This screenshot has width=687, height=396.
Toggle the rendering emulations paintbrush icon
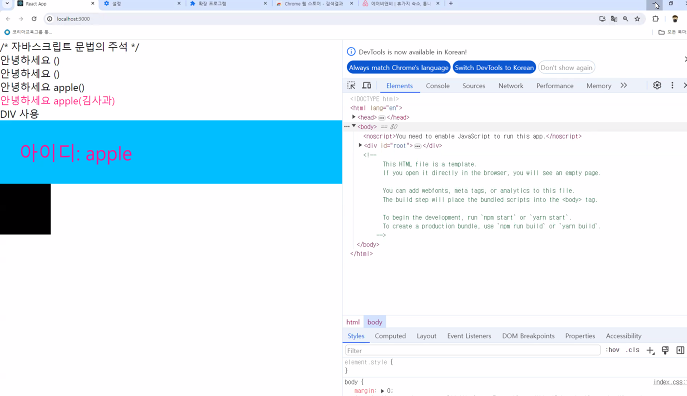(x=665, y=350)
